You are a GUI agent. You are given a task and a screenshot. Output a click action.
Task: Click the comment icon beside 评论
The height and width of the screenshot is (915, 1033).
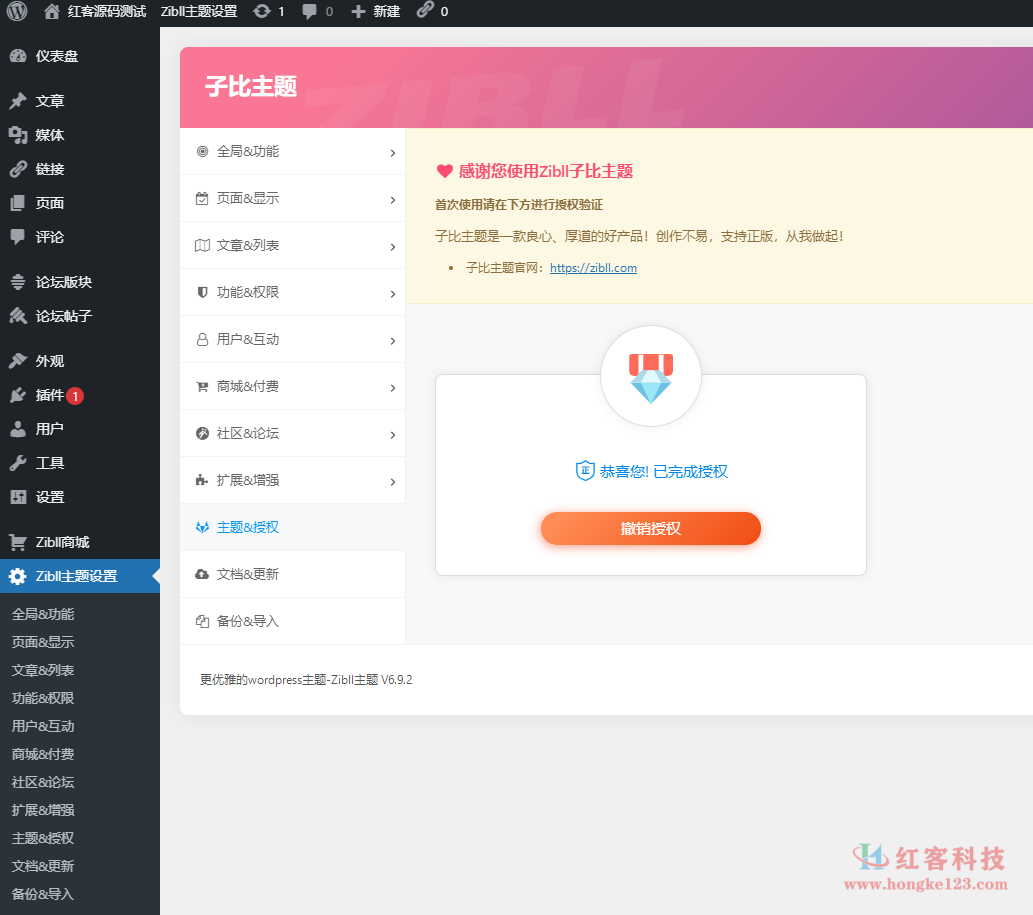(18, 236)
